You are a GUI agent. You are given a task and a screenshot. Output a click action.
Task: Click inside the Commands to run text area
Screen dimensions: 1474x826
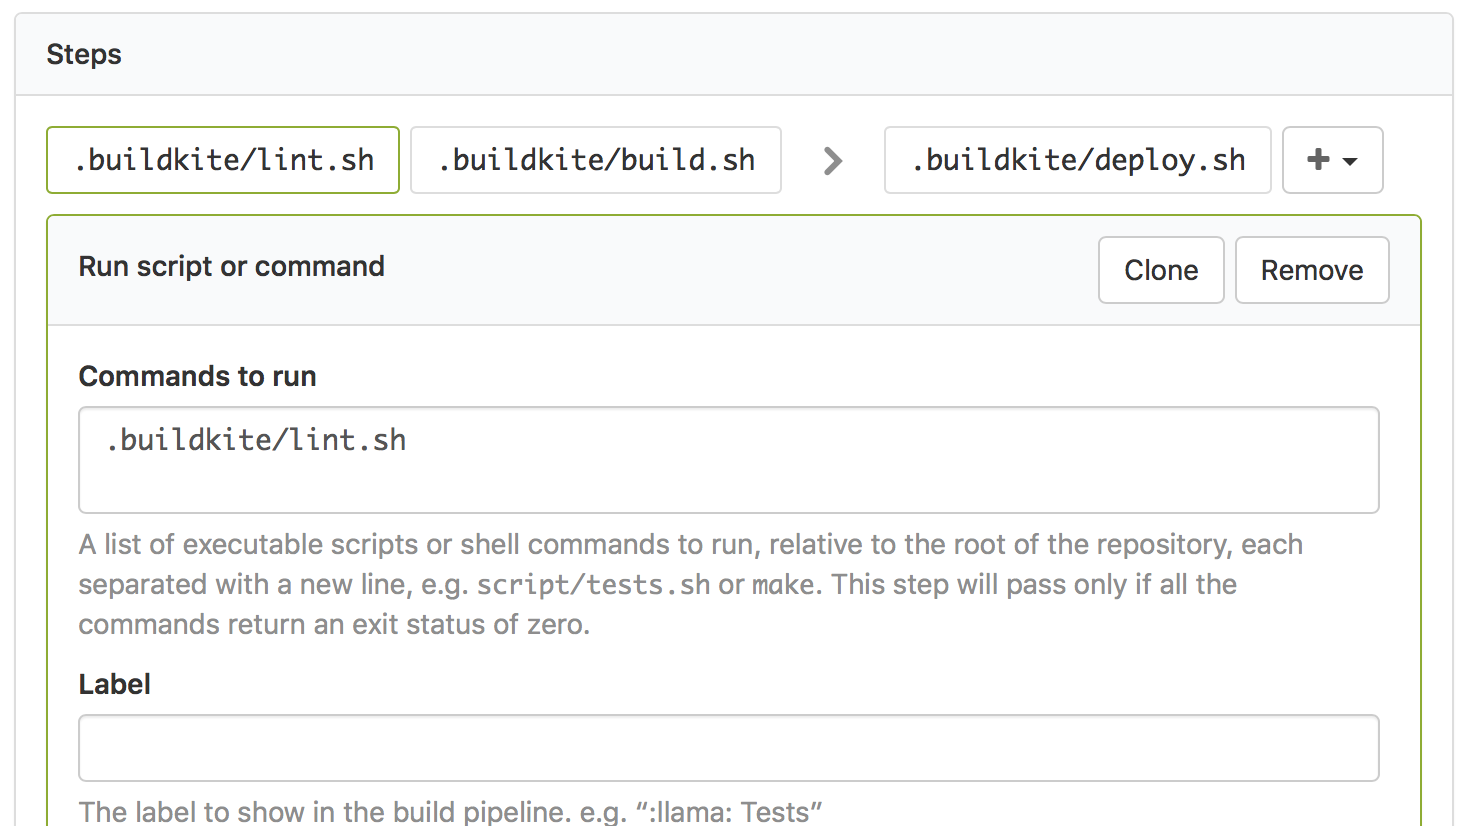pyautogui.click(x=728, y=460)
